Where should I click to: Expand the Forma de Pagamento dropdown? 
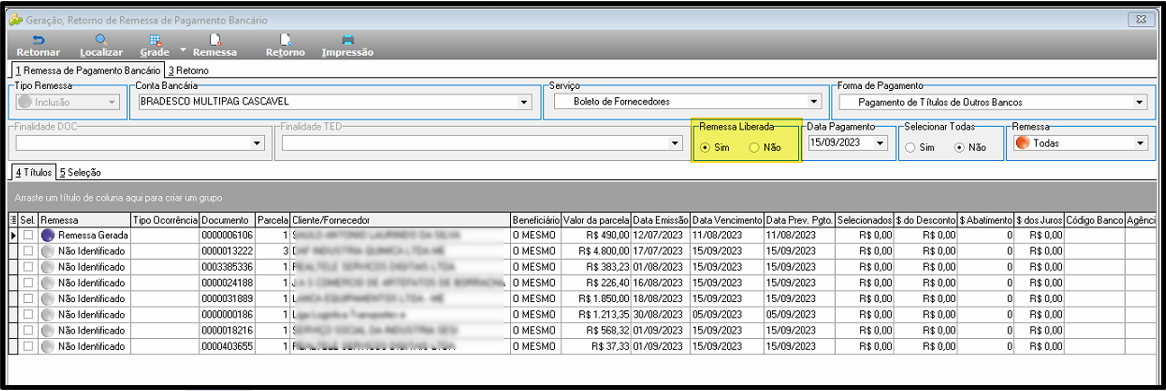coord(1140,102)
